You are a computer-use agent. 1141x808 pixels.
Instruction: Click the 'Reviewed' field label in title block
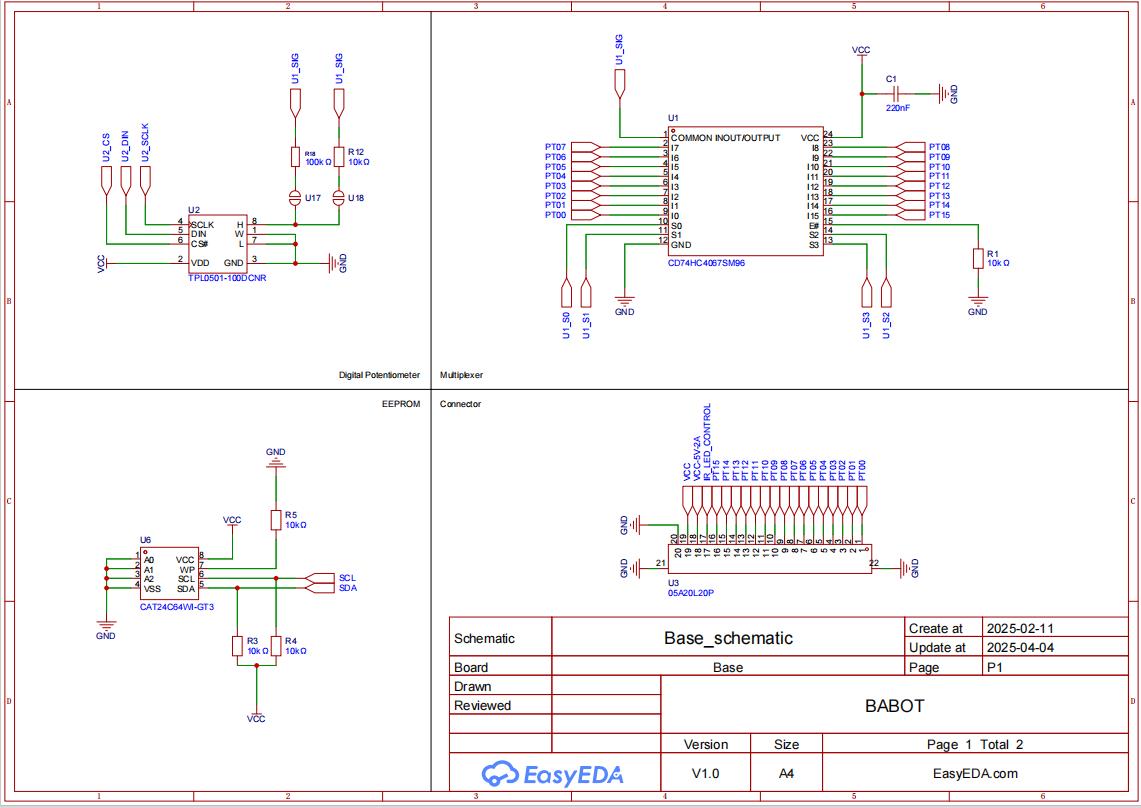(482, 705)
